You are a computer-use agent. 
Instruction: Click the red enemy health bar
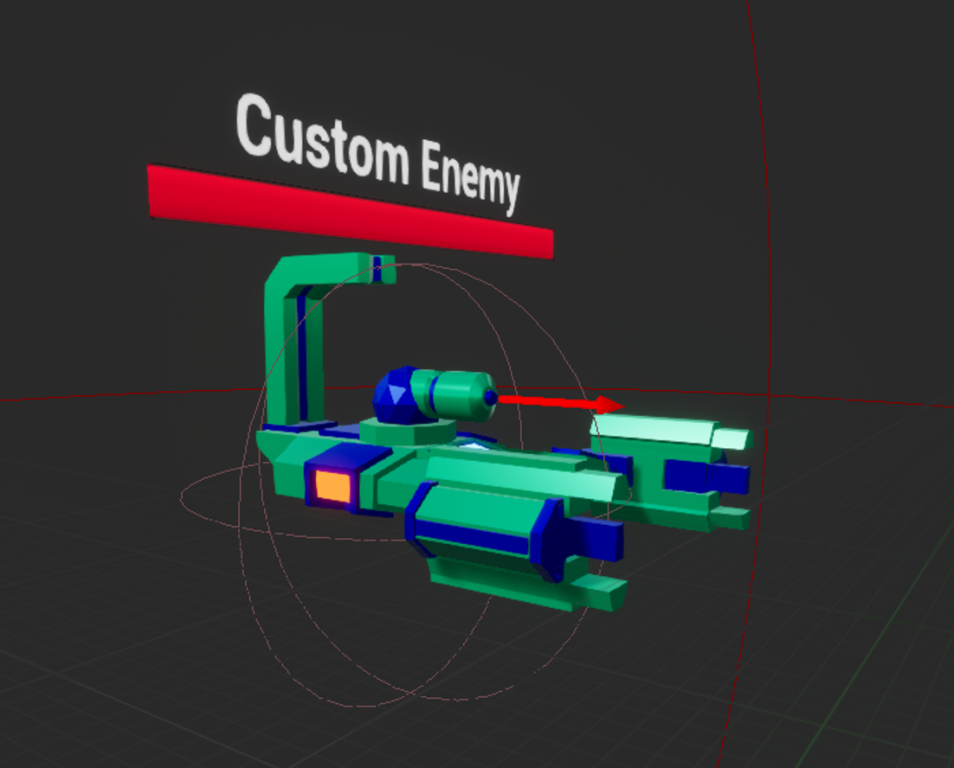[x=350, y=206]
